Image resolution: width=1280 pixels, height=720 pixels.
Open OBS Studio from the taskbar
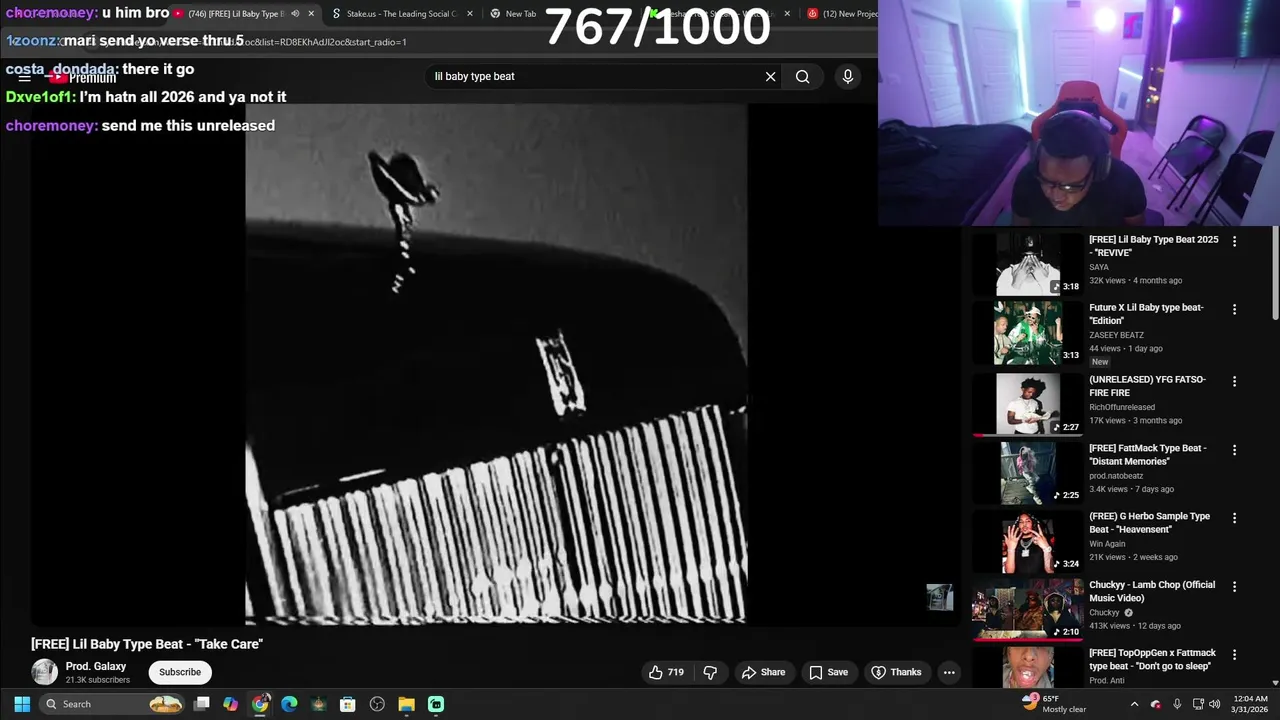click(x=377, y=704)
